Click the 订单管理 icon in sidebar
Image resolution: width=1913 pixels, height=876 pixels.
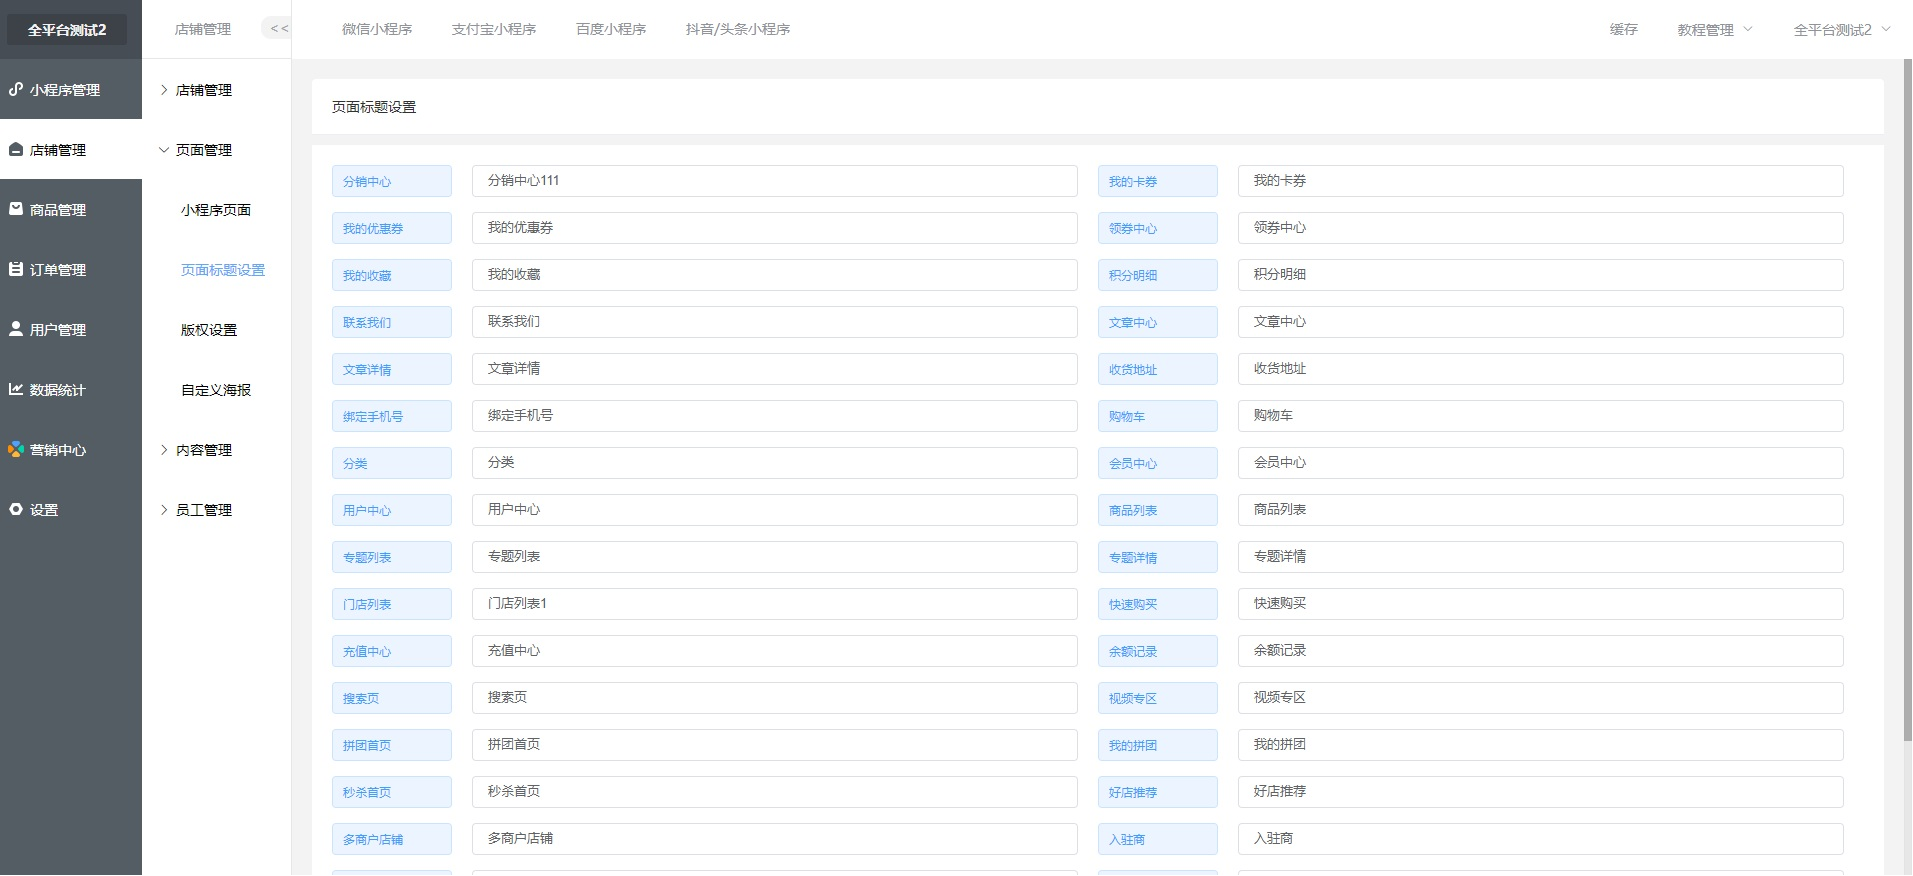point(16,269)
